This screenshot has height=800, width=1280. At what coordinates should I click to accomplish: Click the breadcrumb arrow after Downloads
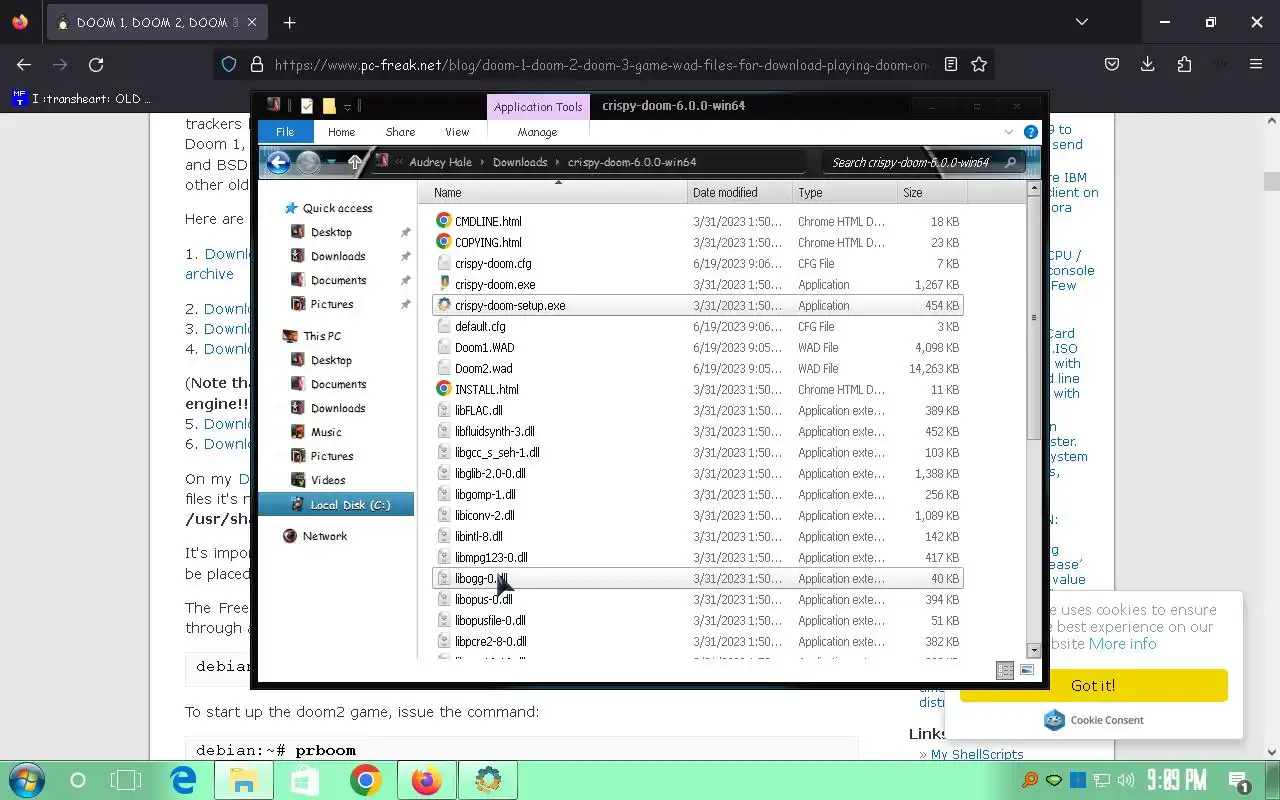coord(557,162)
